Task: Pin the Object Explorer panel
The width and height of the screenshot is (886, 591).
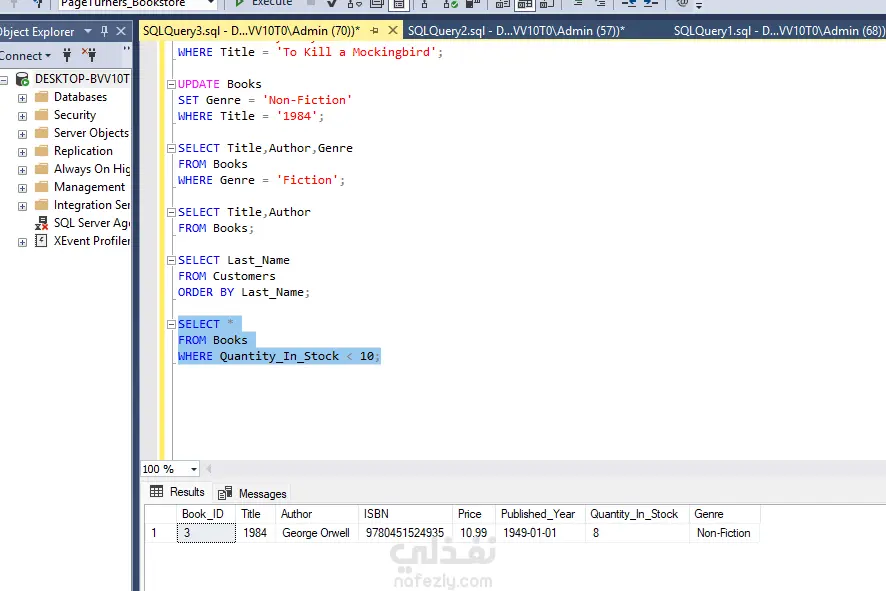Action: coord(104,31)
